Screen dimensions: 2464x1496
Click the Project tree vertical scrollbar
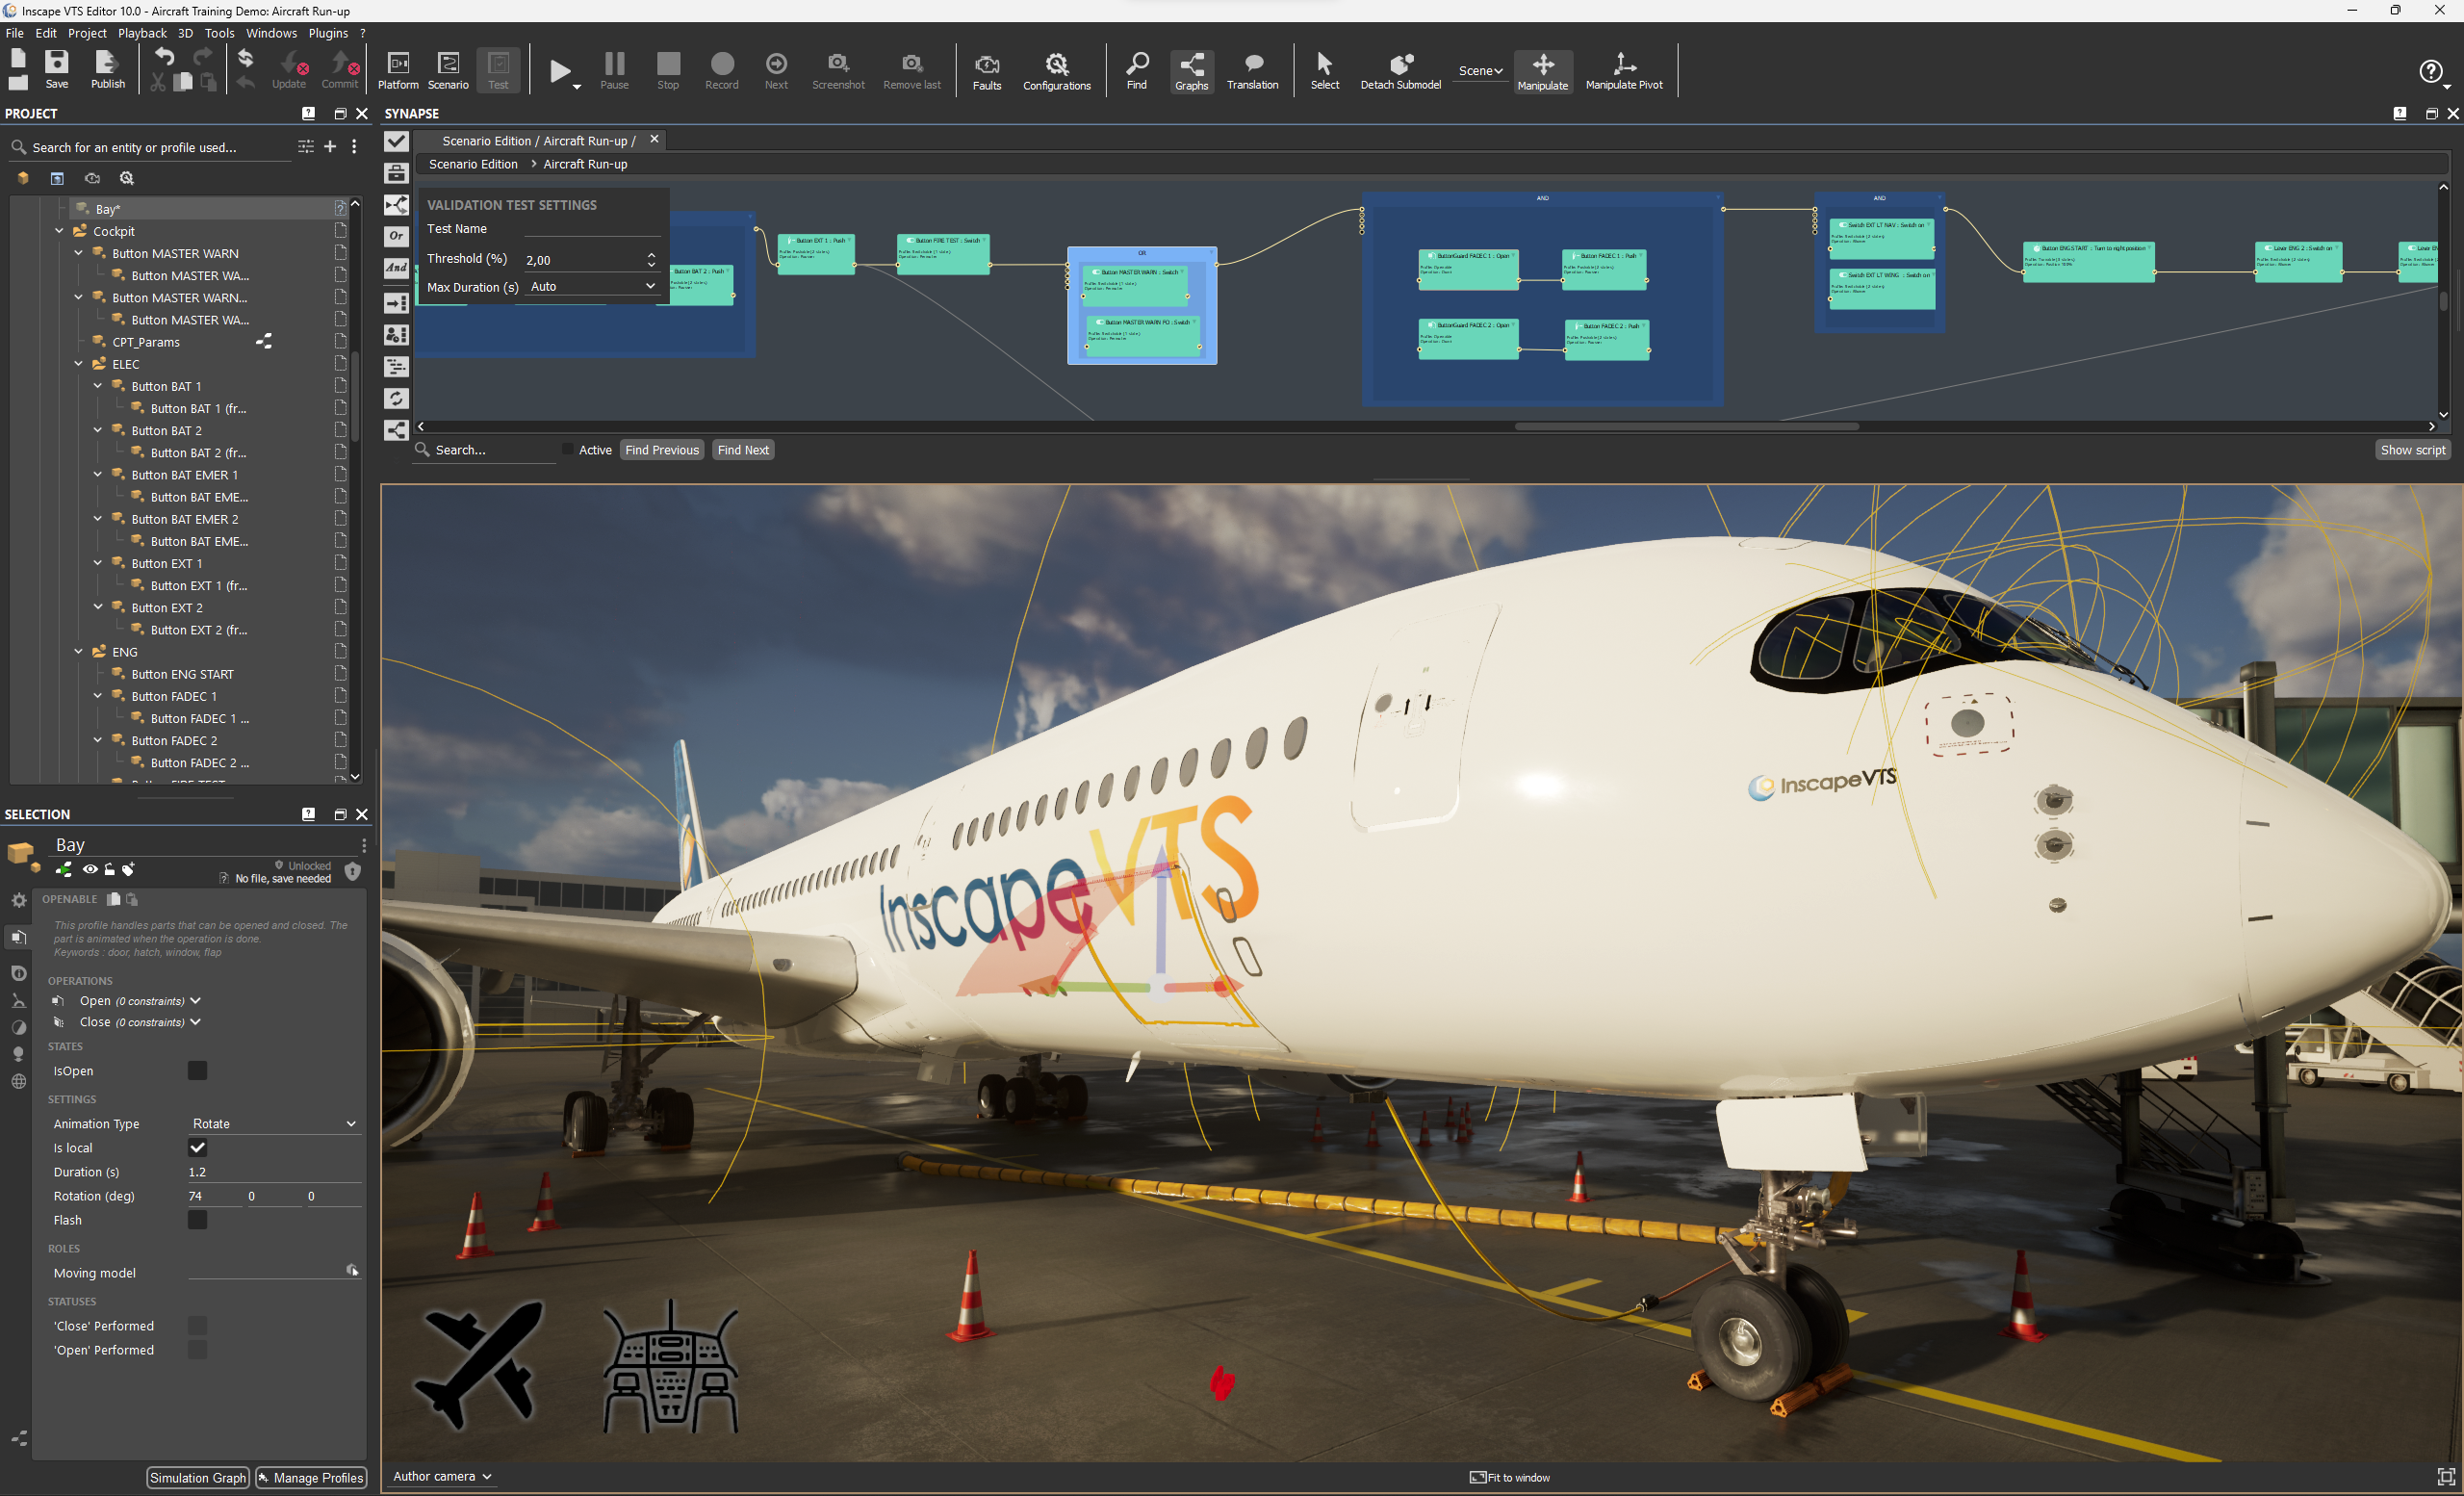pos(354,395)
